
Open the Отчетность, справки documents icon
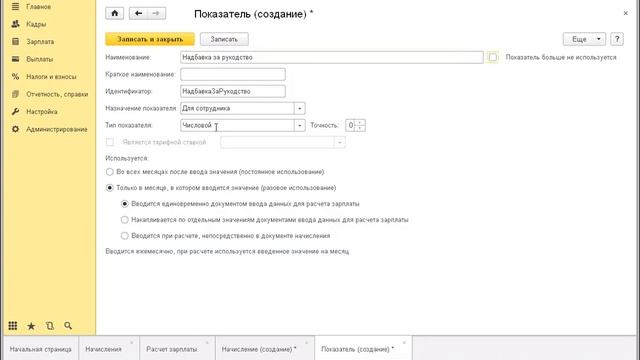[x=16, y=94]
